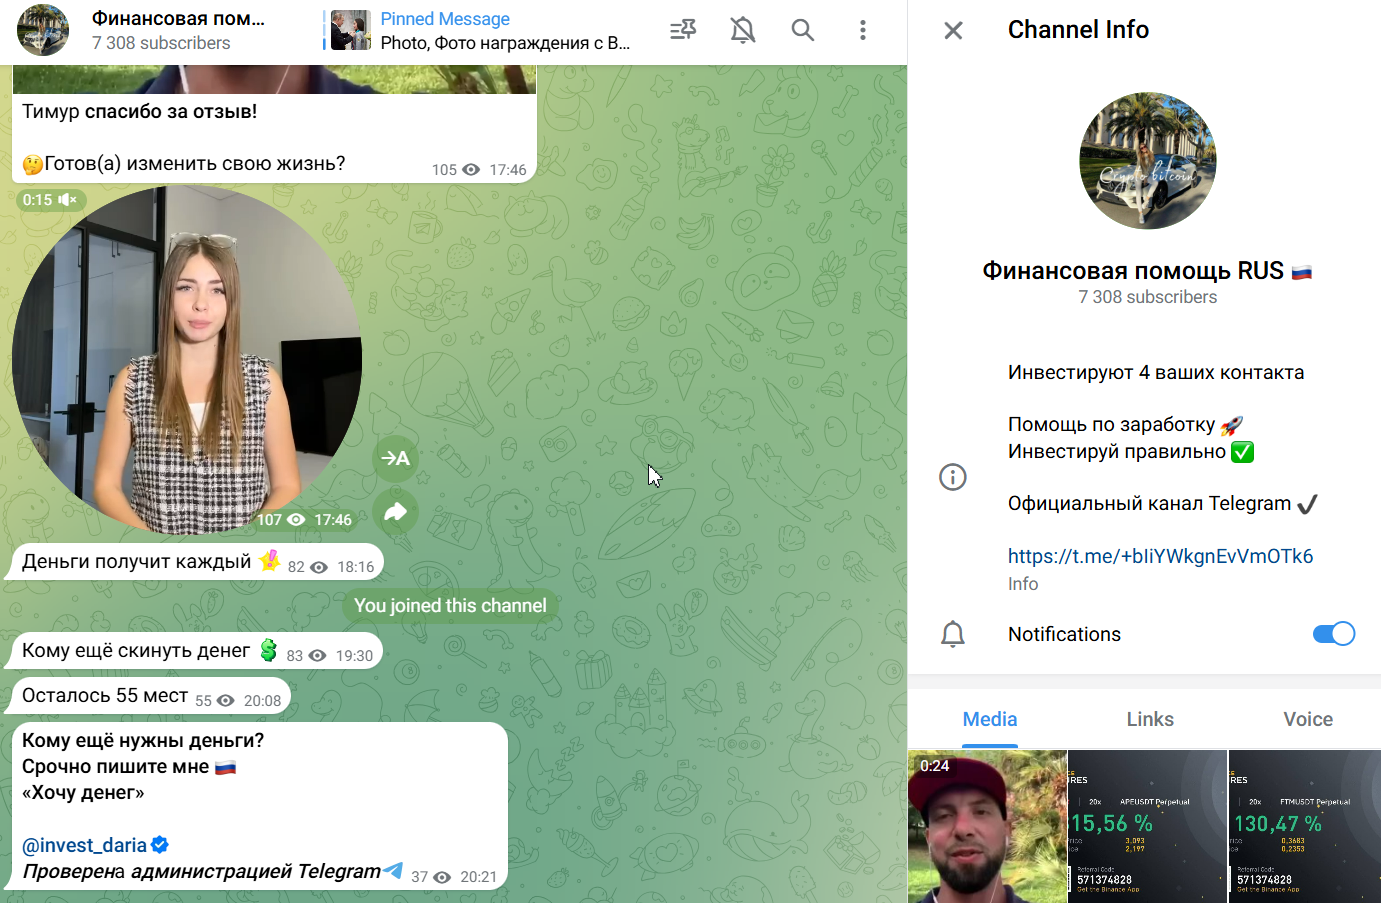
Task: Play the round video message of girl
Action: coord(187,360)
